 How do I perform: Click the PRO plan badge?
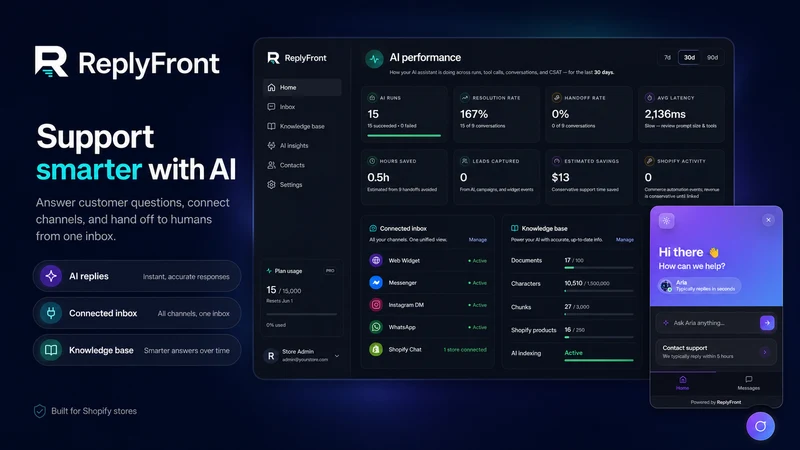point(330,271)
